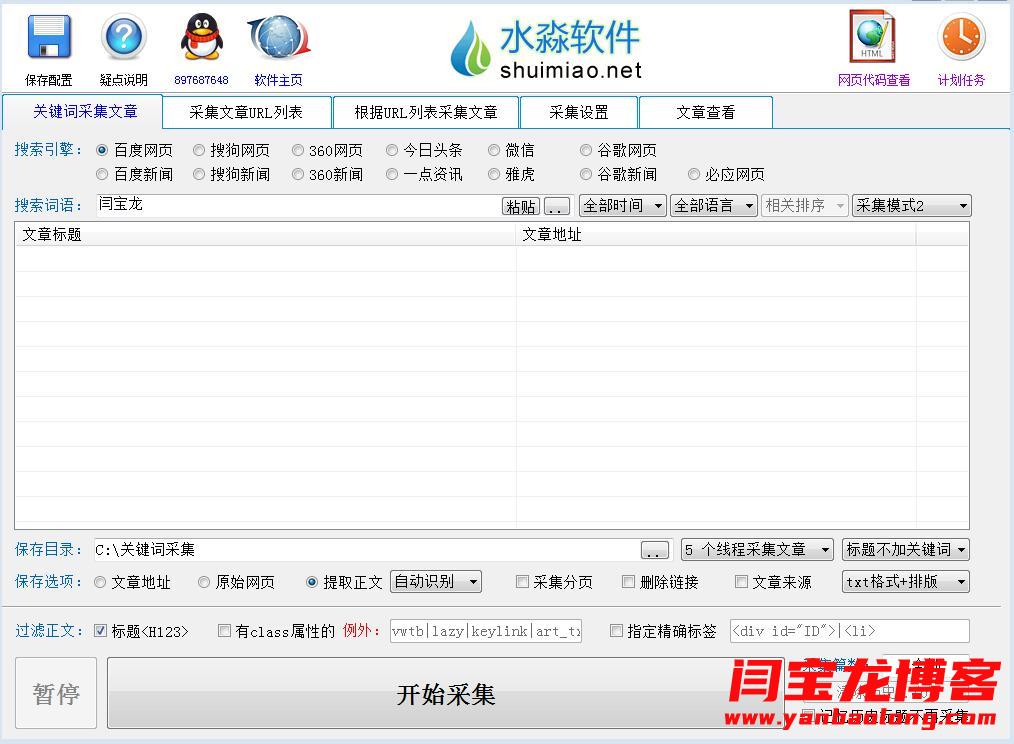Switch to the 采集设置 settings tab
This screenshot has height=744, width=1014.
(x=578, y=111)
